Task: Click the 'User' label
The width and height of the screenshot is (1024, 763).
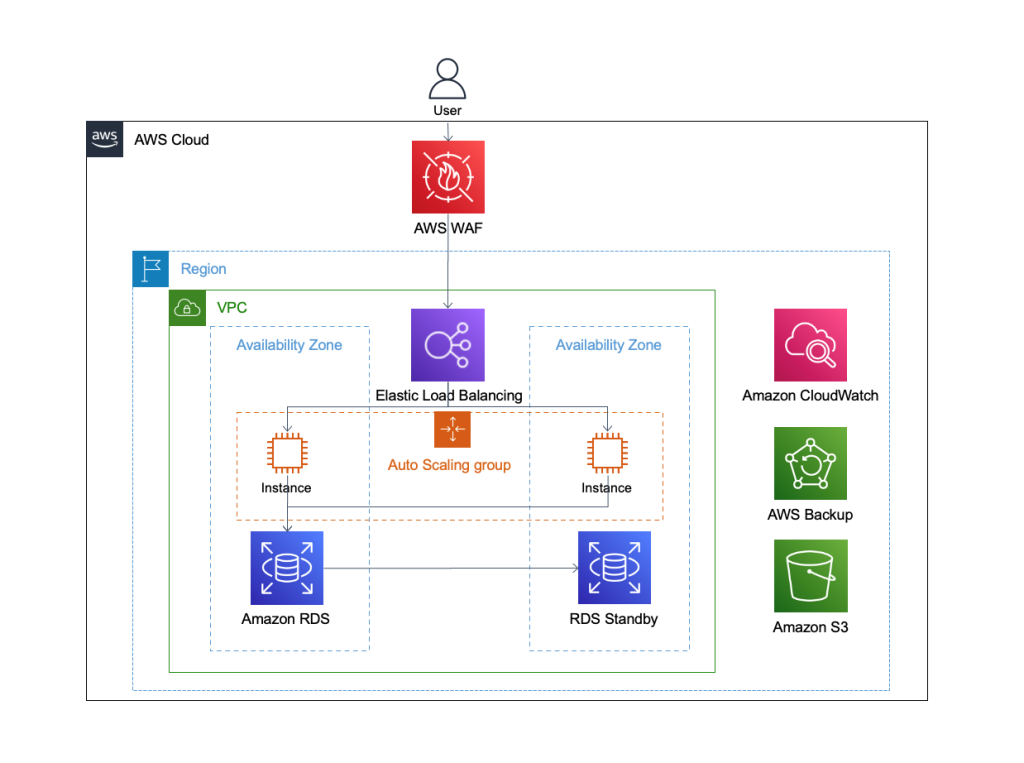Action: pos(447,110)
